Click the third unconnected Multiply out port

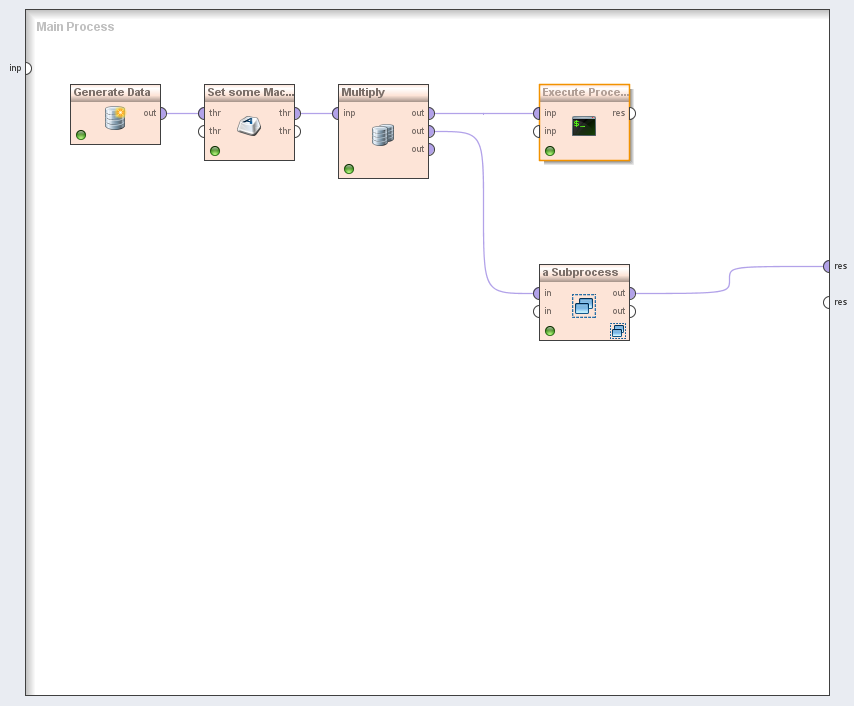click(x=430, y=149)
